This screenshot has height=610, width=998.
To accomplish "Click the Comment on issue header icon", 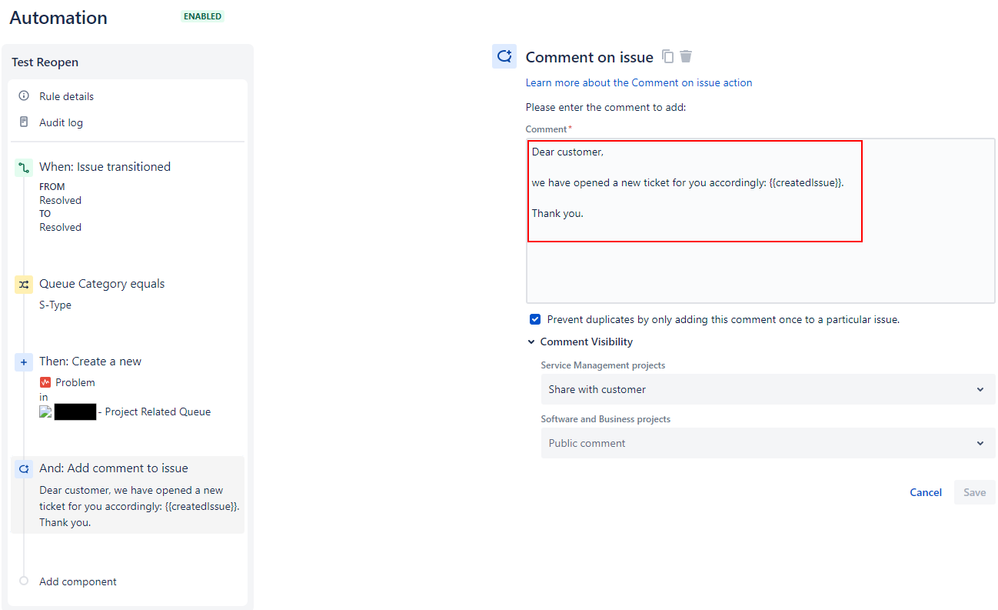I will [504, 57].
